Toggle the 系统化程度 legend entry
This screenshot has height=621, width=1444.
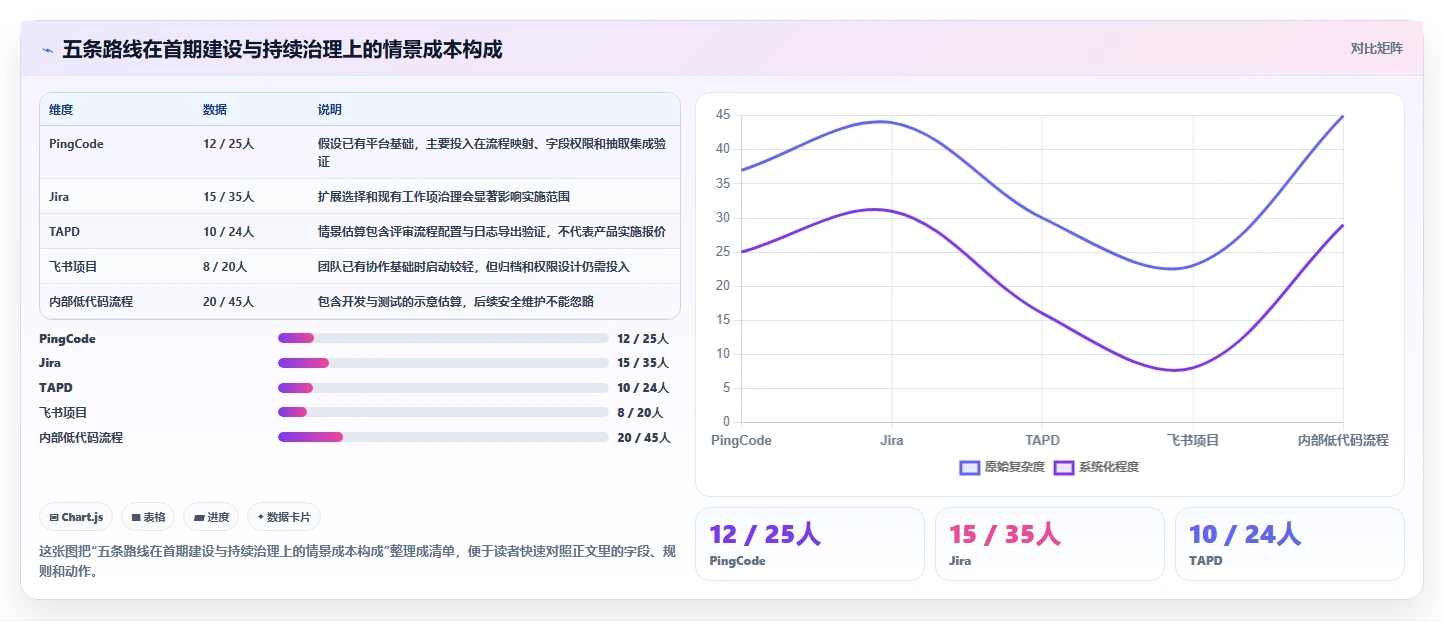tap(1097, 467)
